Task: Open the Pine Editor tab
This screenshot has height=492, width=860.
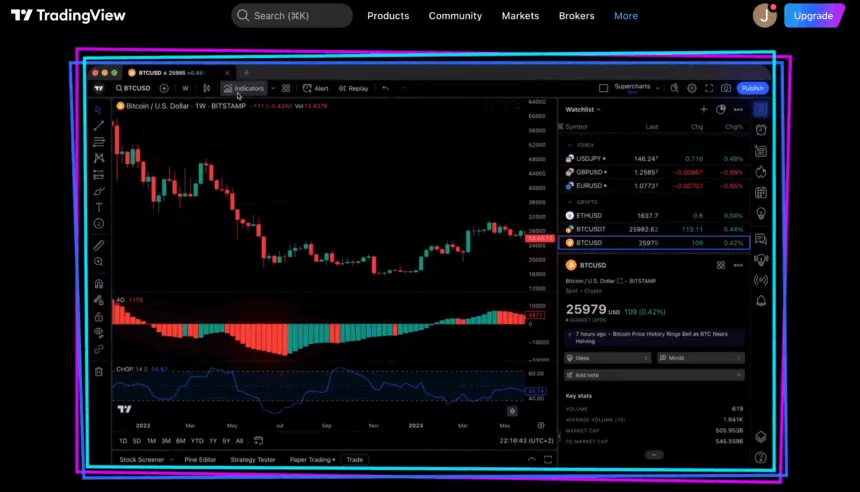Action: click(x=200, y=460)
